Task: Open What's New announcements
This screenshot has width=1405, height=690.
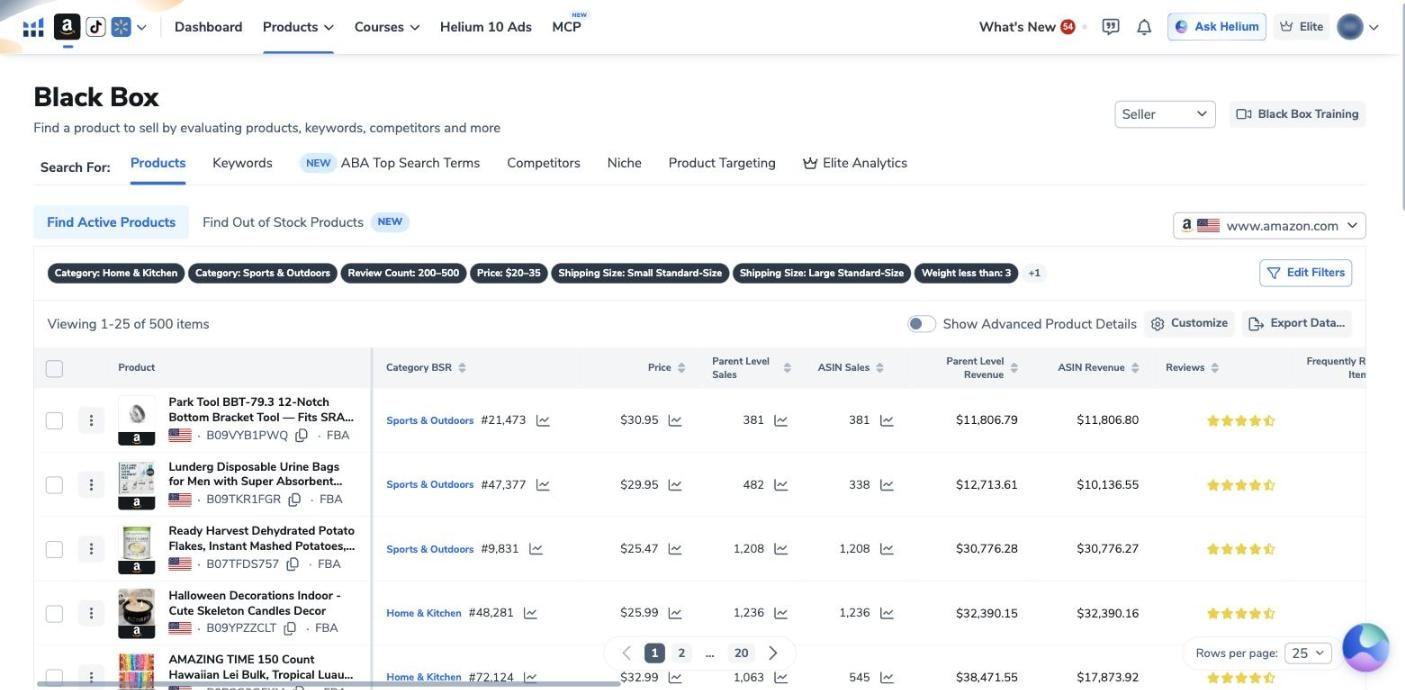Action: [x=1027, y=27]
